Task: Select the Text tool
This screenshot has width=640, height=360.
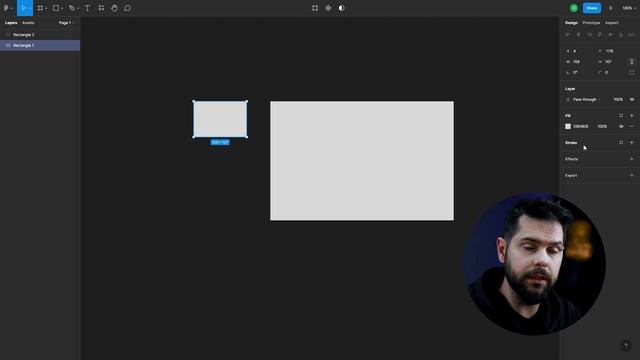Action: click(87, 8)
